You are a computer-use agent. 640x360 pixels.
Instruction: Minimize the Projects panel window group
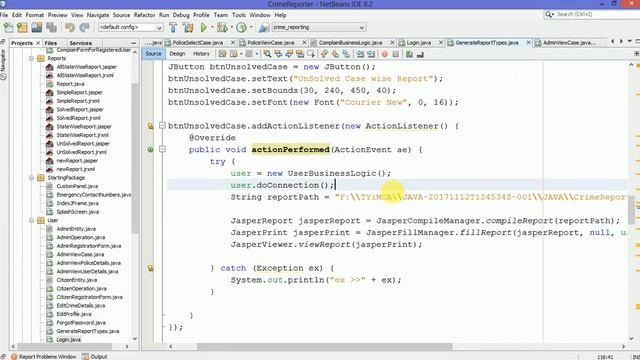133,43
